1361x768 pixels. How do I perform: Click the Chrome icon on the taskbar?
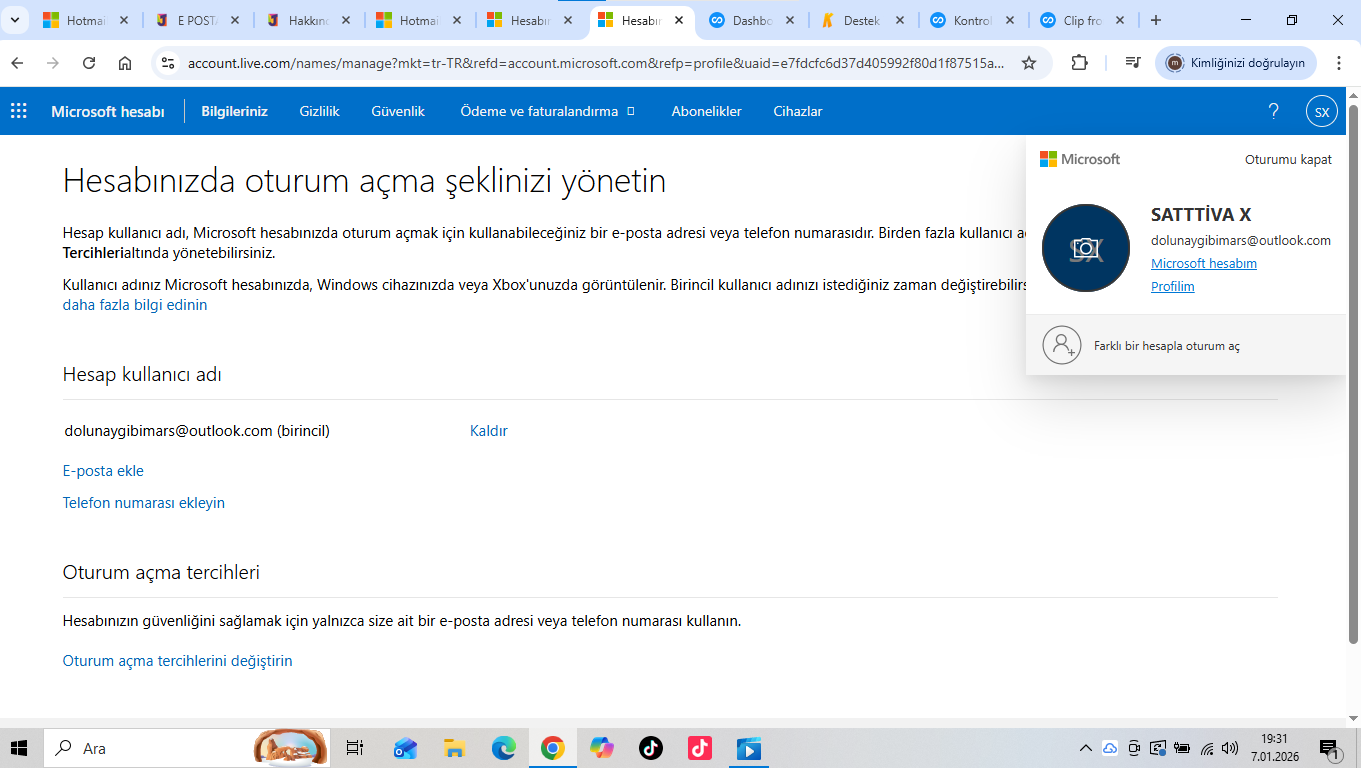coord(553,748)
